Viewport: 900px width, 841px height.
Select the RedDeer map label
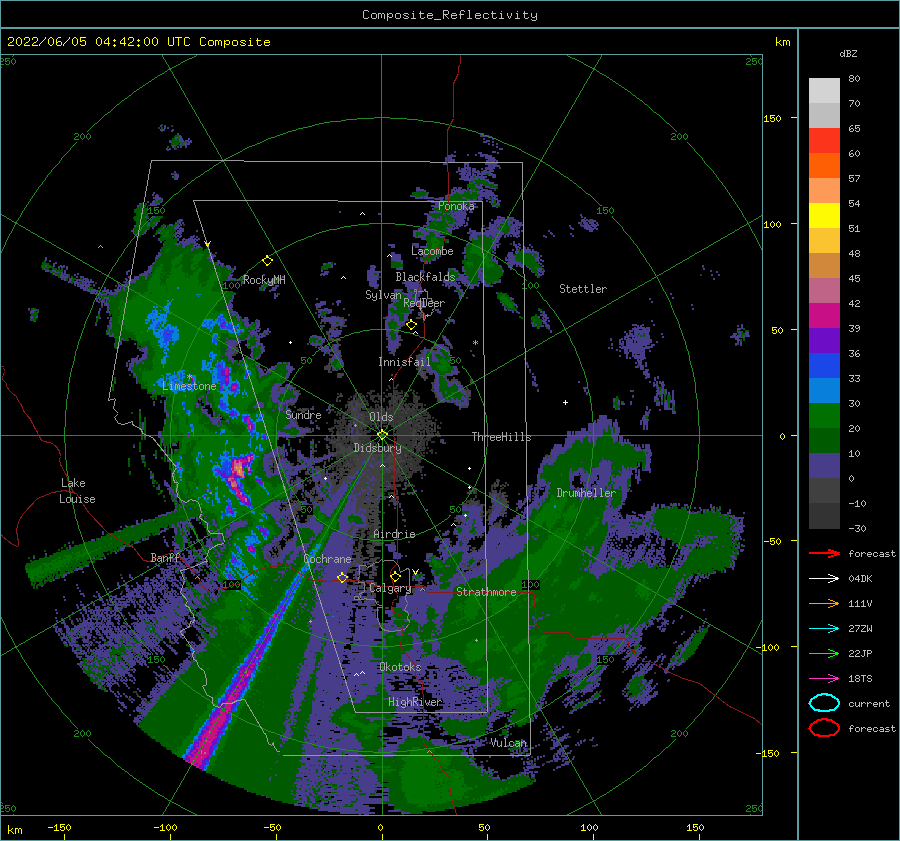tap(424, 303)
